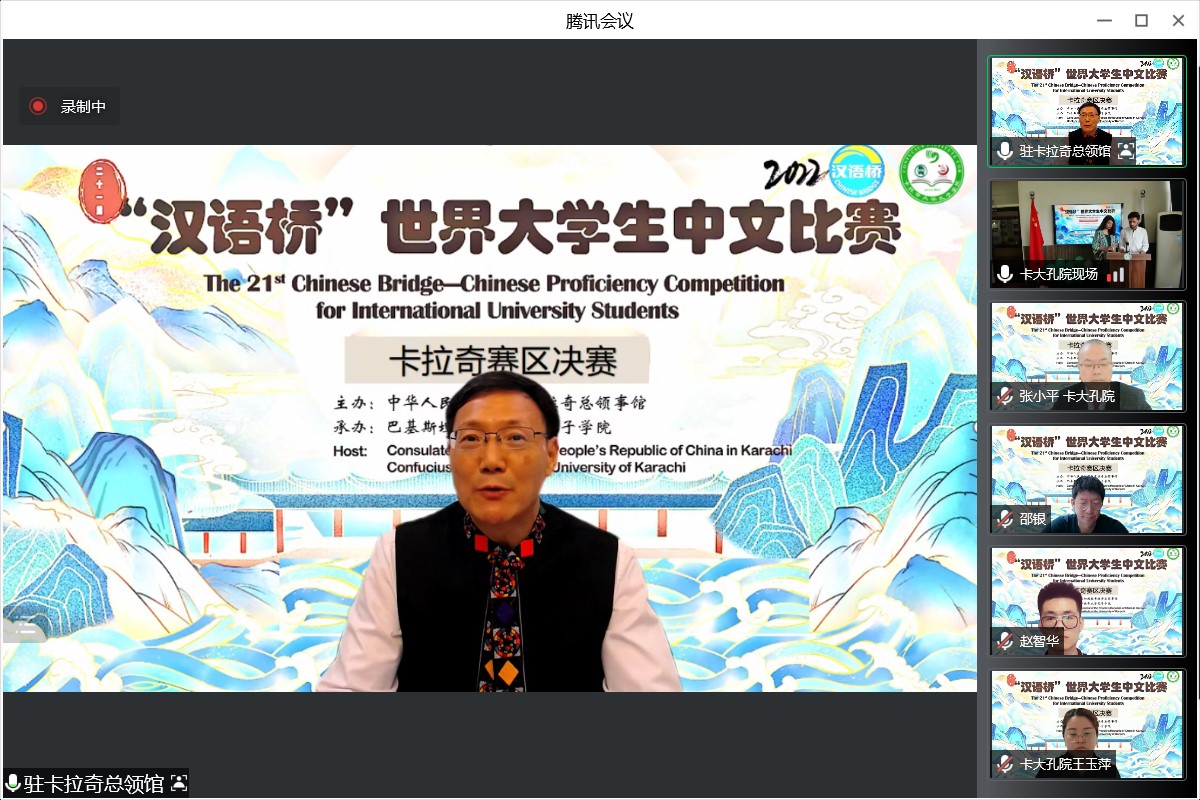Click the name label 卡大孔院现场

click(1059, 274)
